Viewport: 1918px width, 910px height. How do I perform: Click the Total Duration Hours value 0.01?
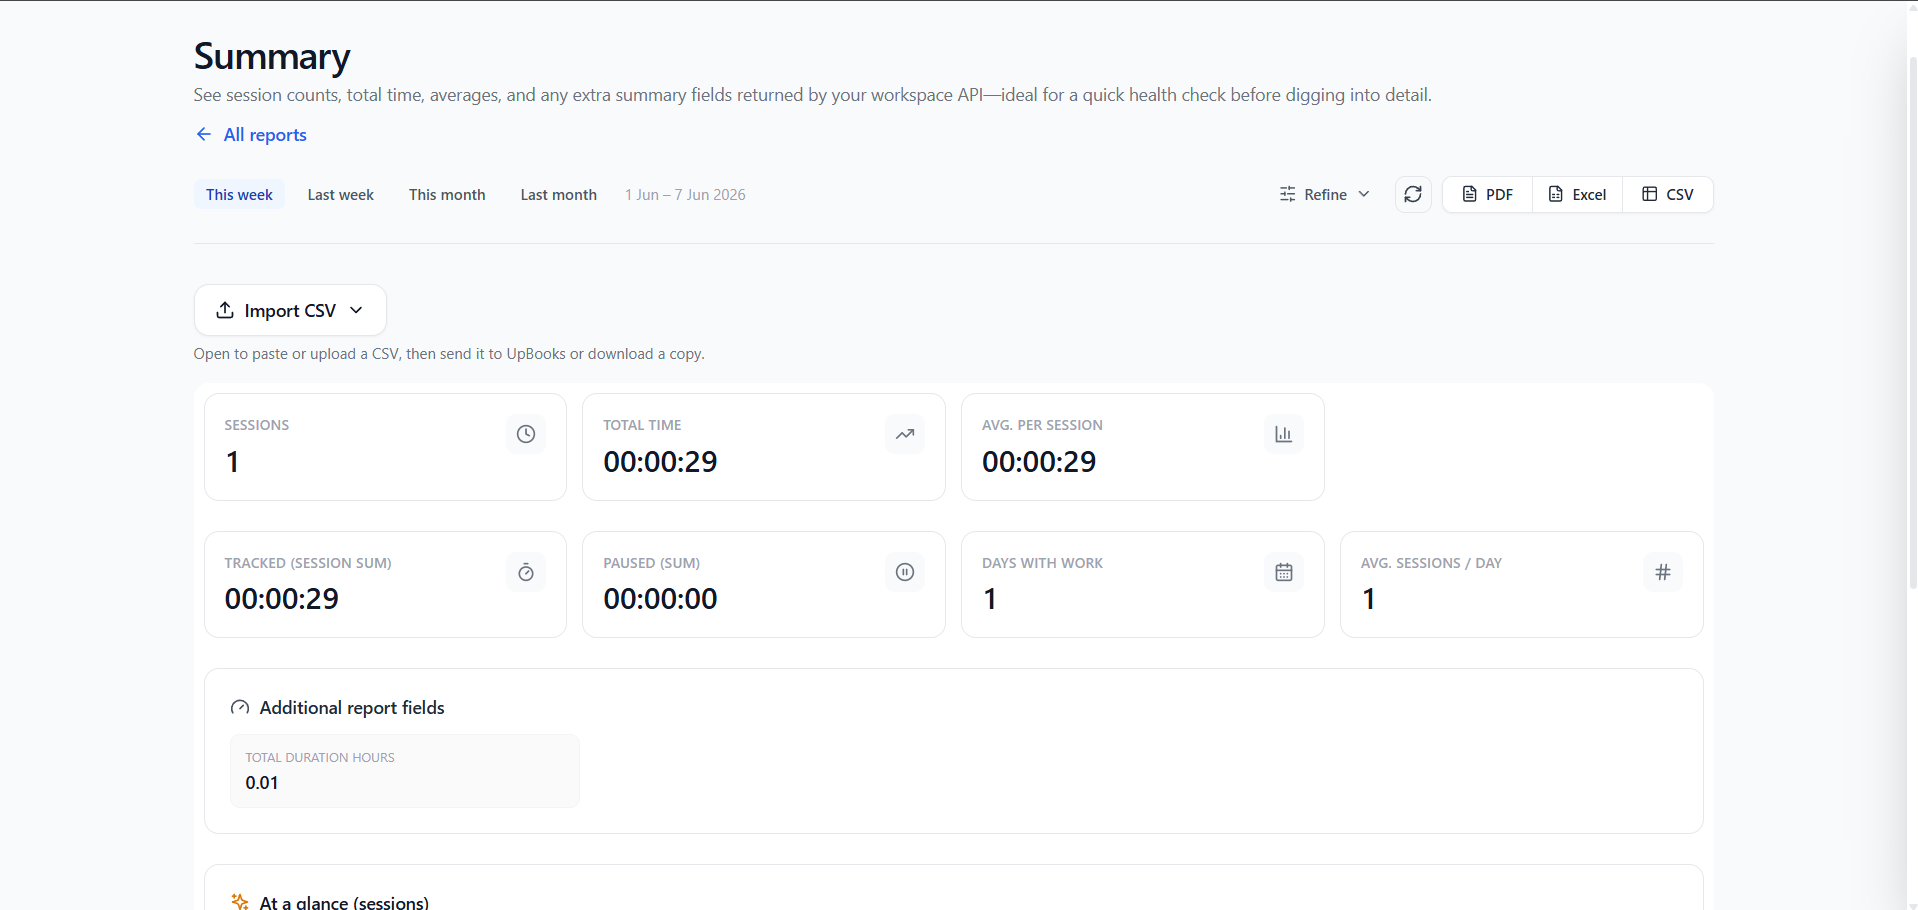(262, 783)
